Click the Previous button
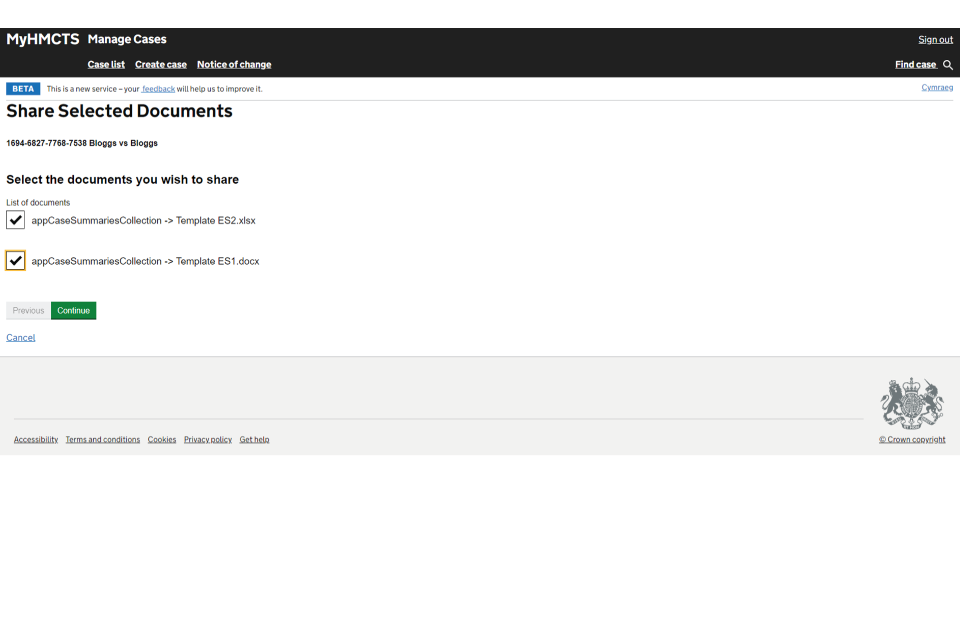 click(28, 311)
